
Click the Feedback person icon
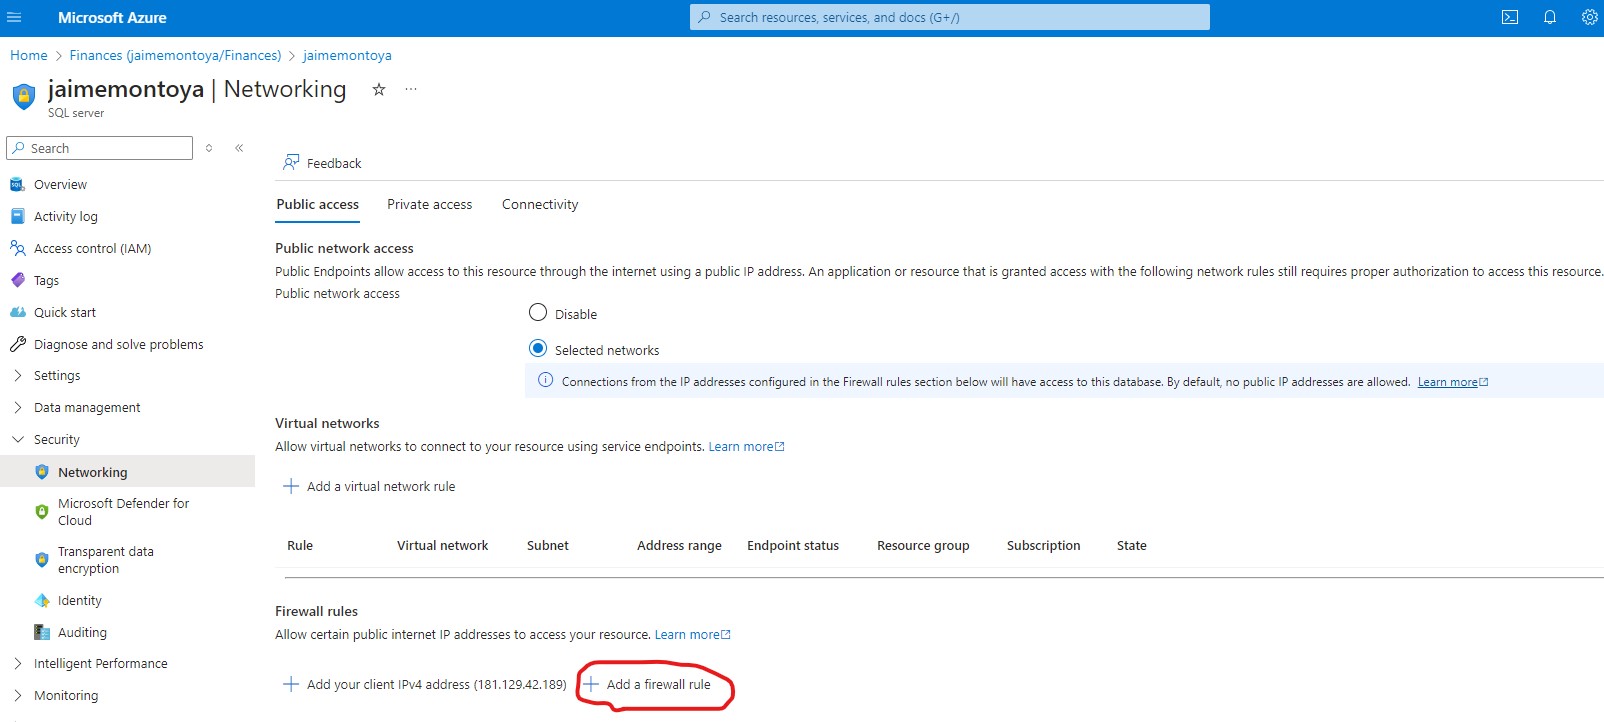click(291, 162)
